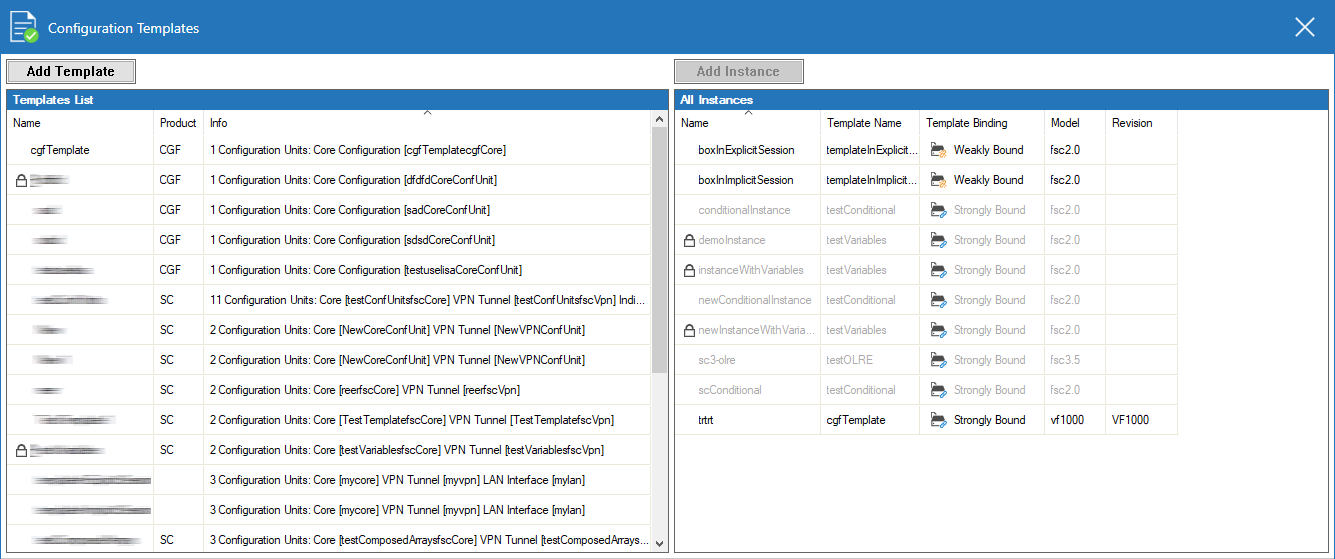
Task: Click the disabled Add Instance button
Action: 738,71
